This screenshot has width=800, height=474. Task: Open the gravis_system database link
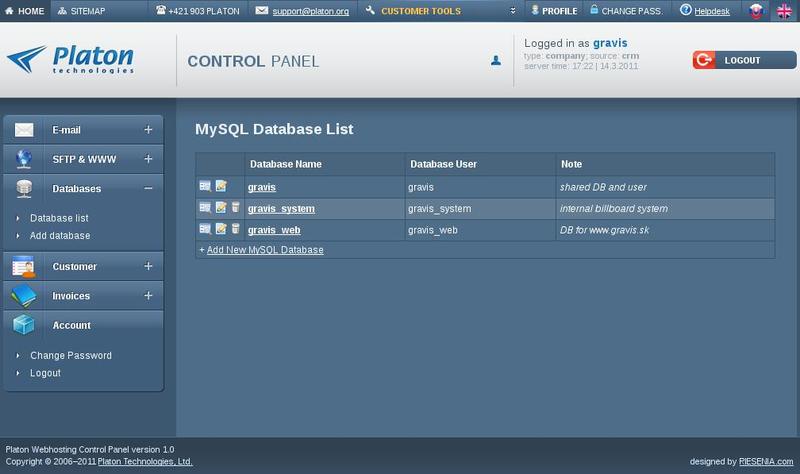click(281, 209)
